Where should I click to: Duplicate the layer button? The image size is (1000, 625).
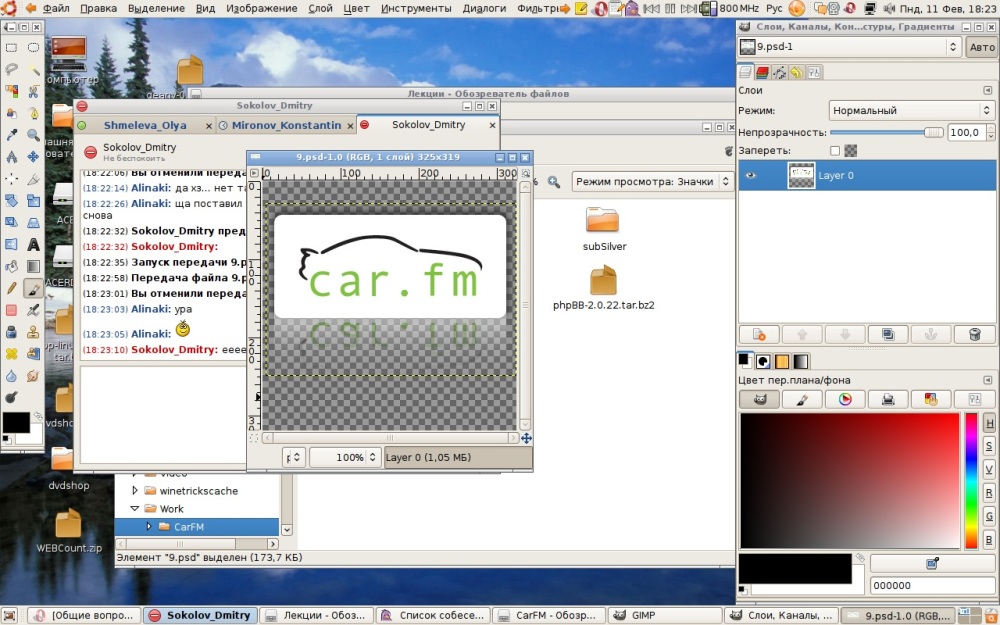pos(888,334)
